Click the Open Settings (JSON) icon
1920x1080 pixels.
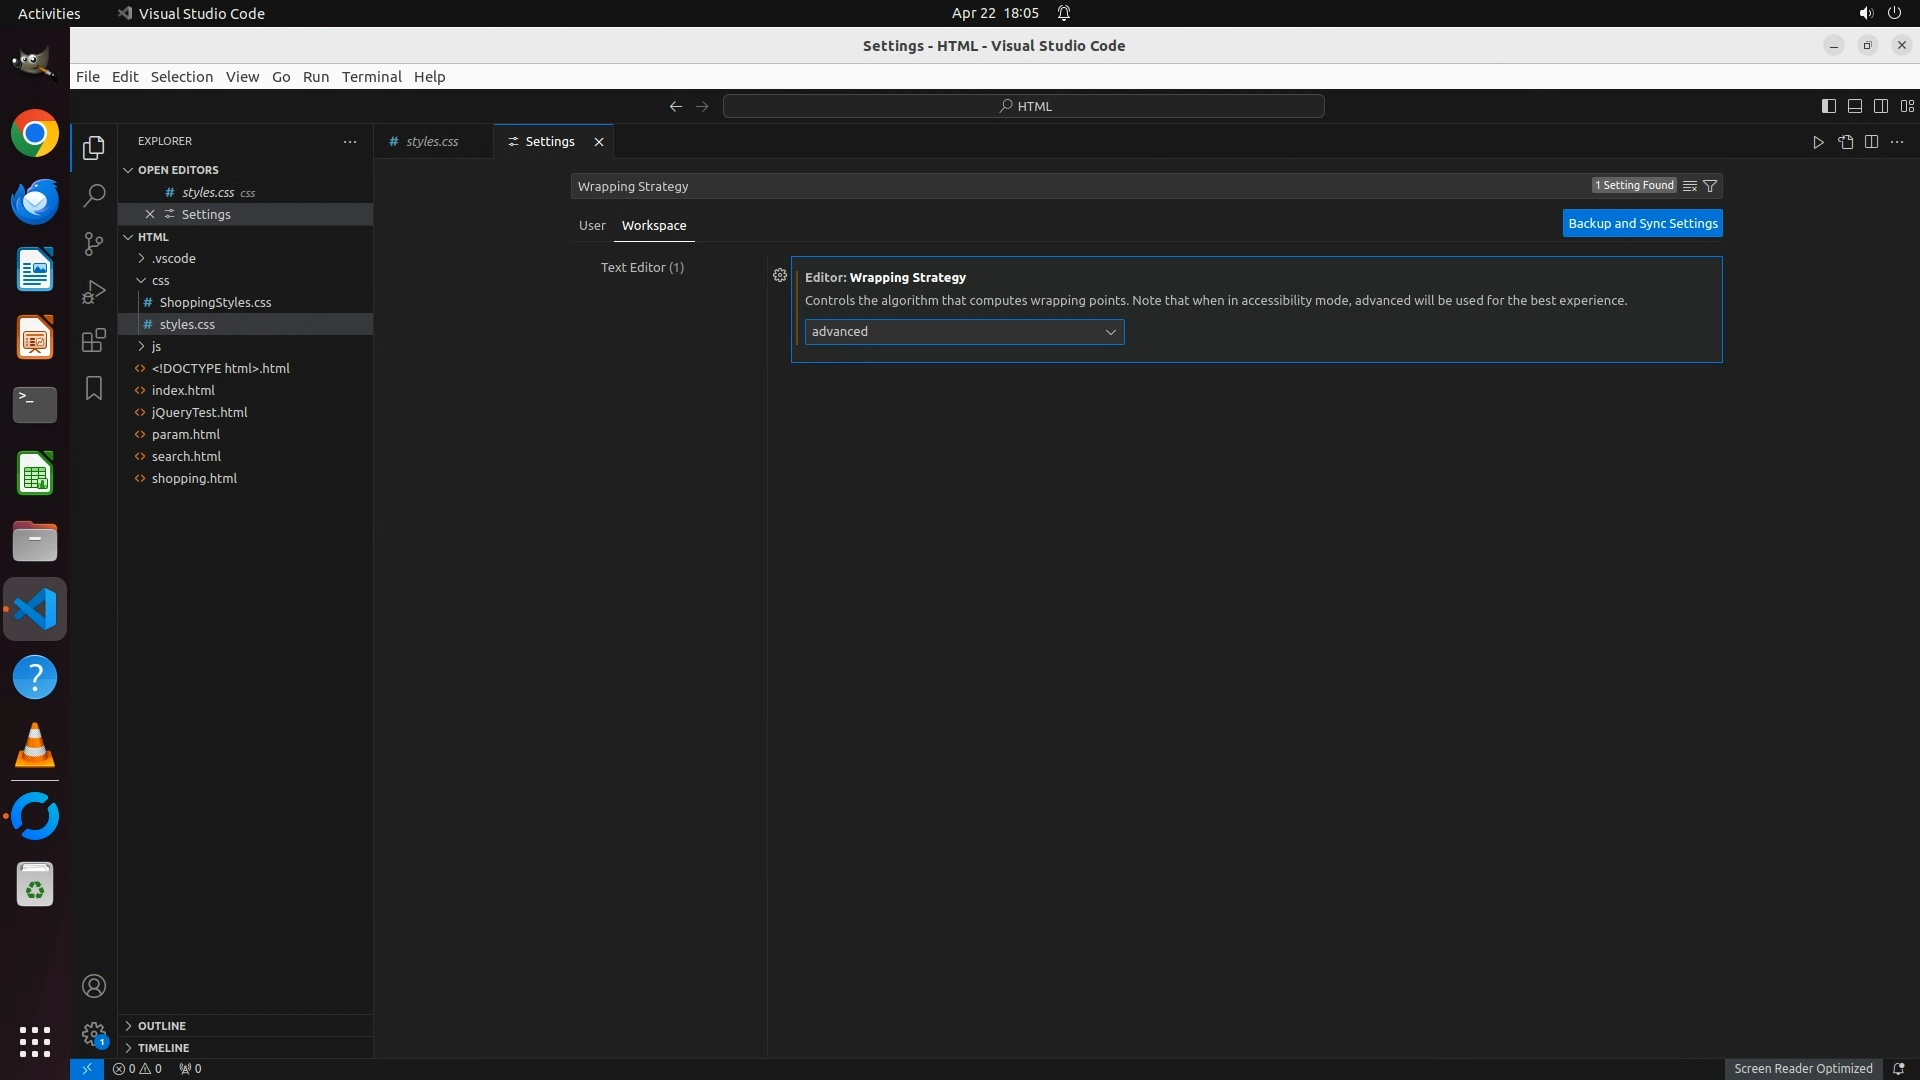pyautogui.click(x=1845, y=142)
